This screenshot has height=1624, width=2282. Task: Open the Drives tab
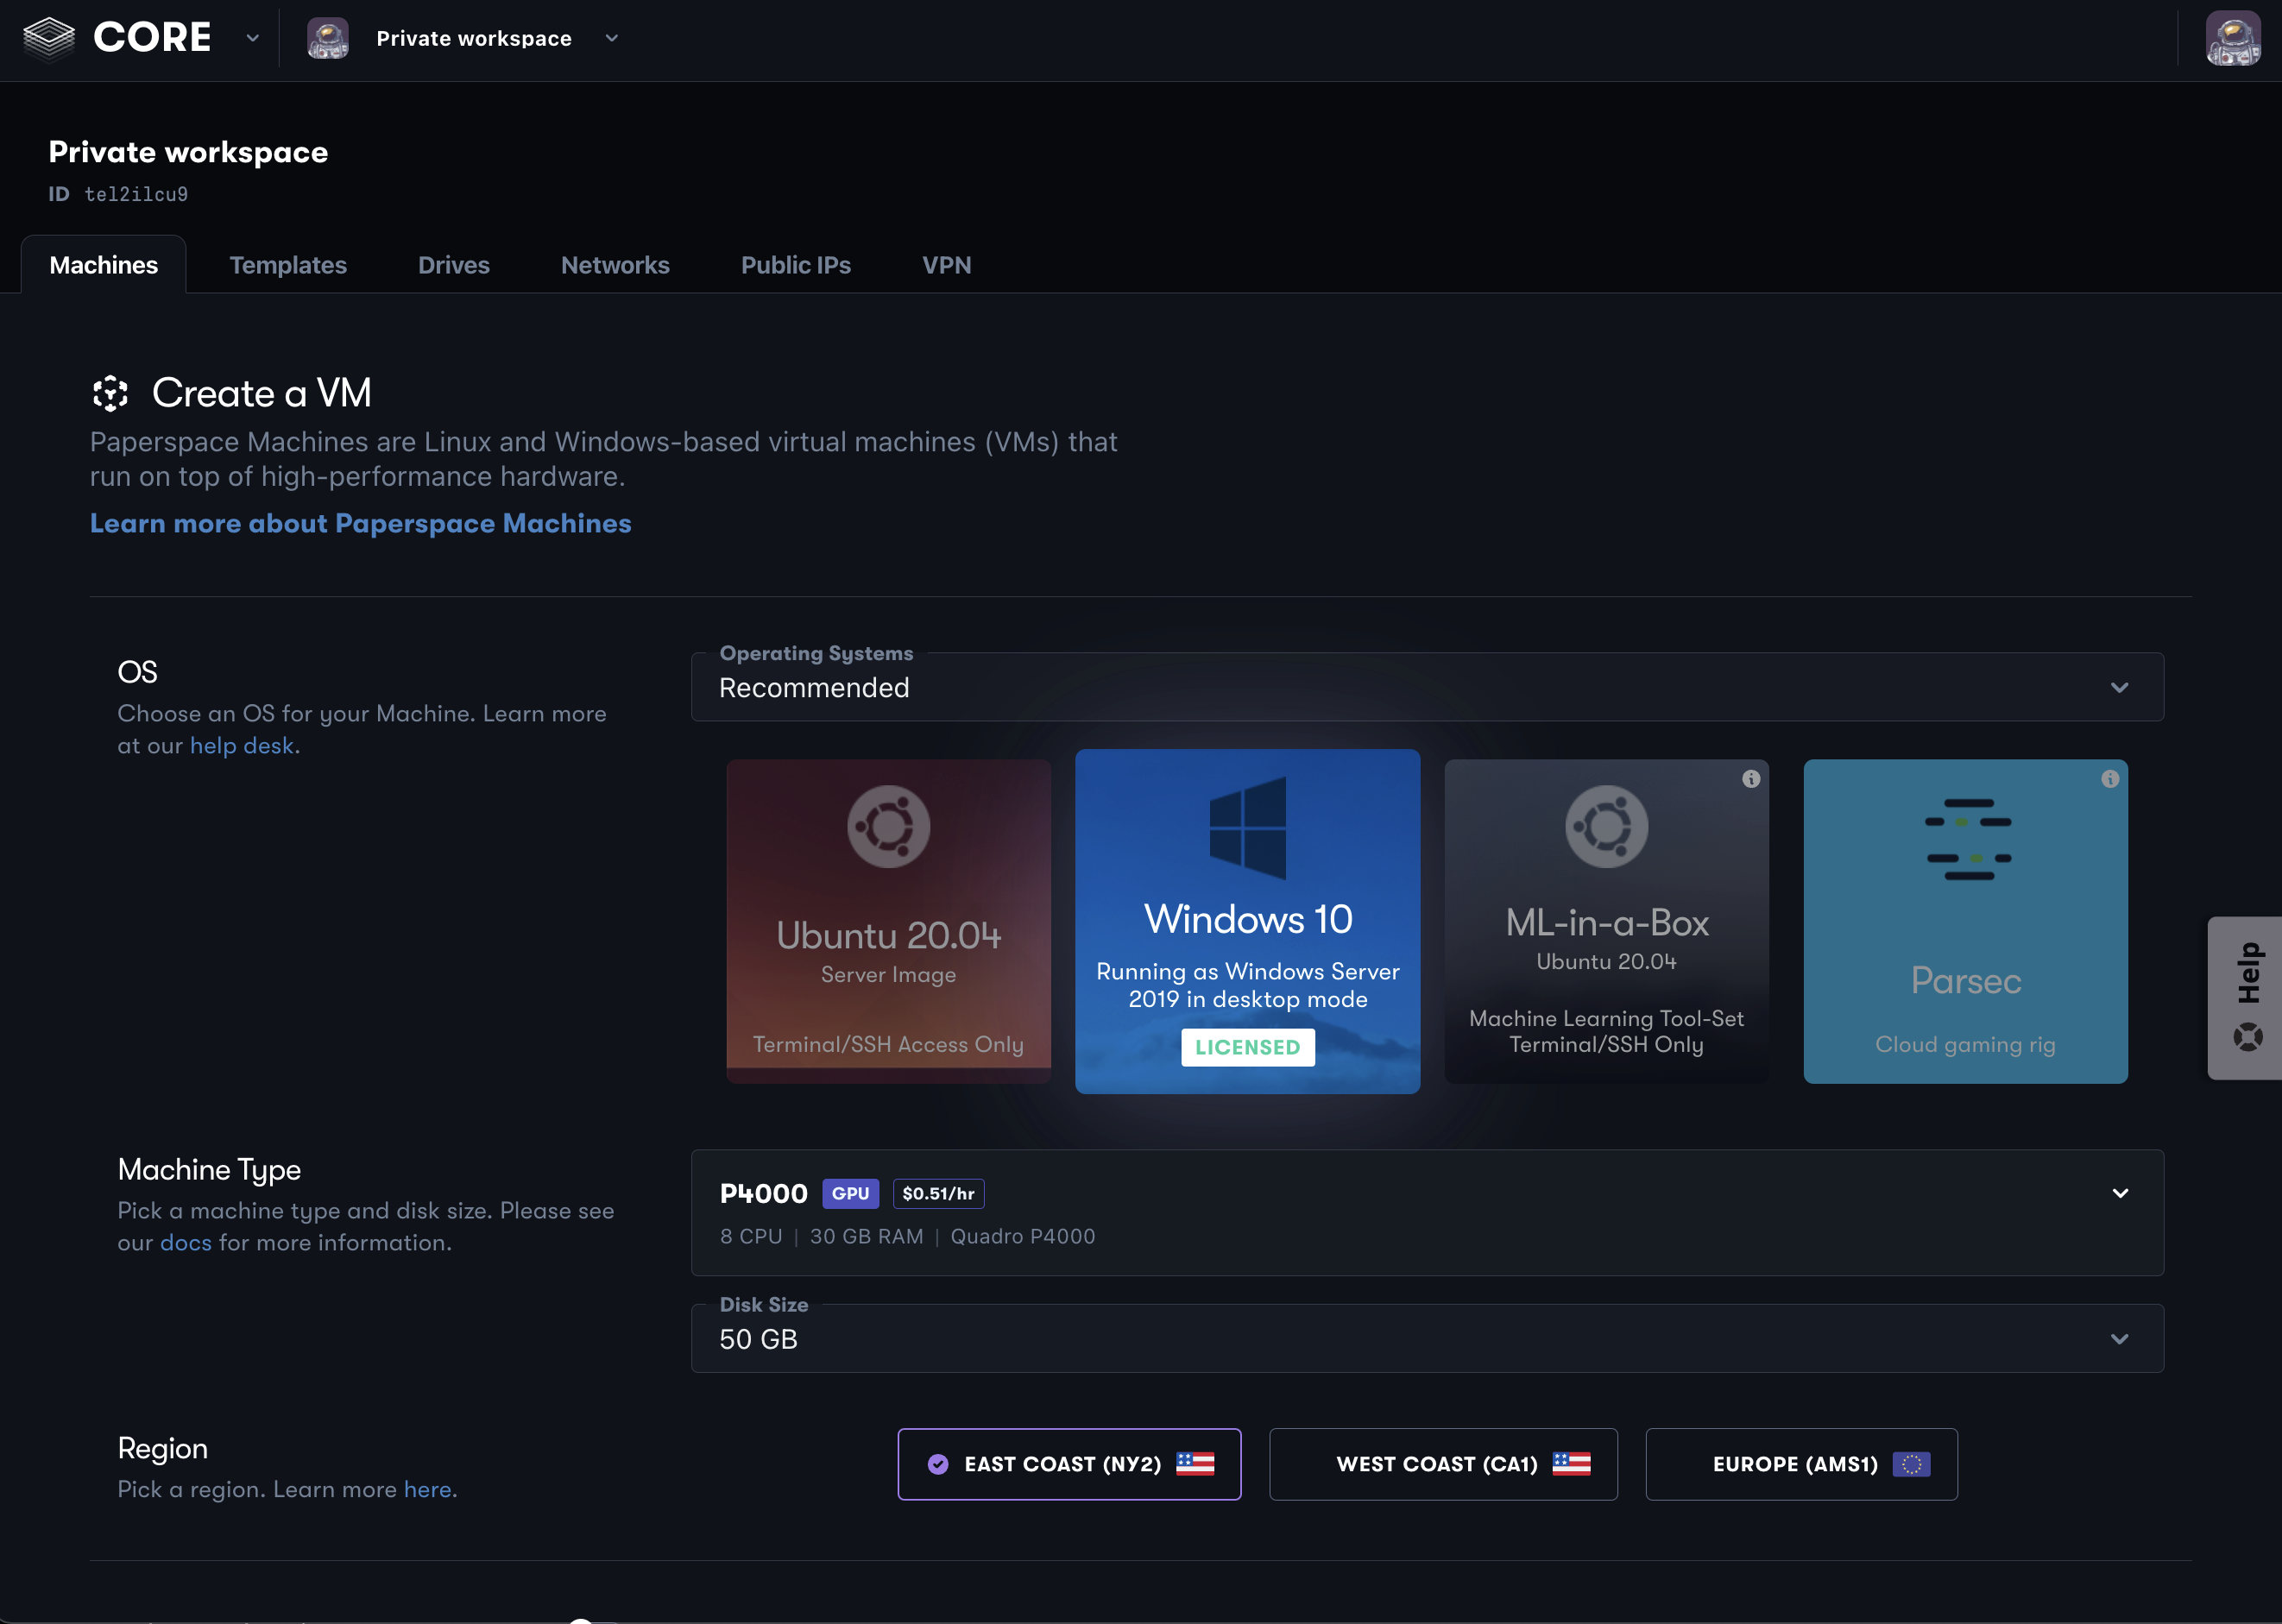[454, 265]
